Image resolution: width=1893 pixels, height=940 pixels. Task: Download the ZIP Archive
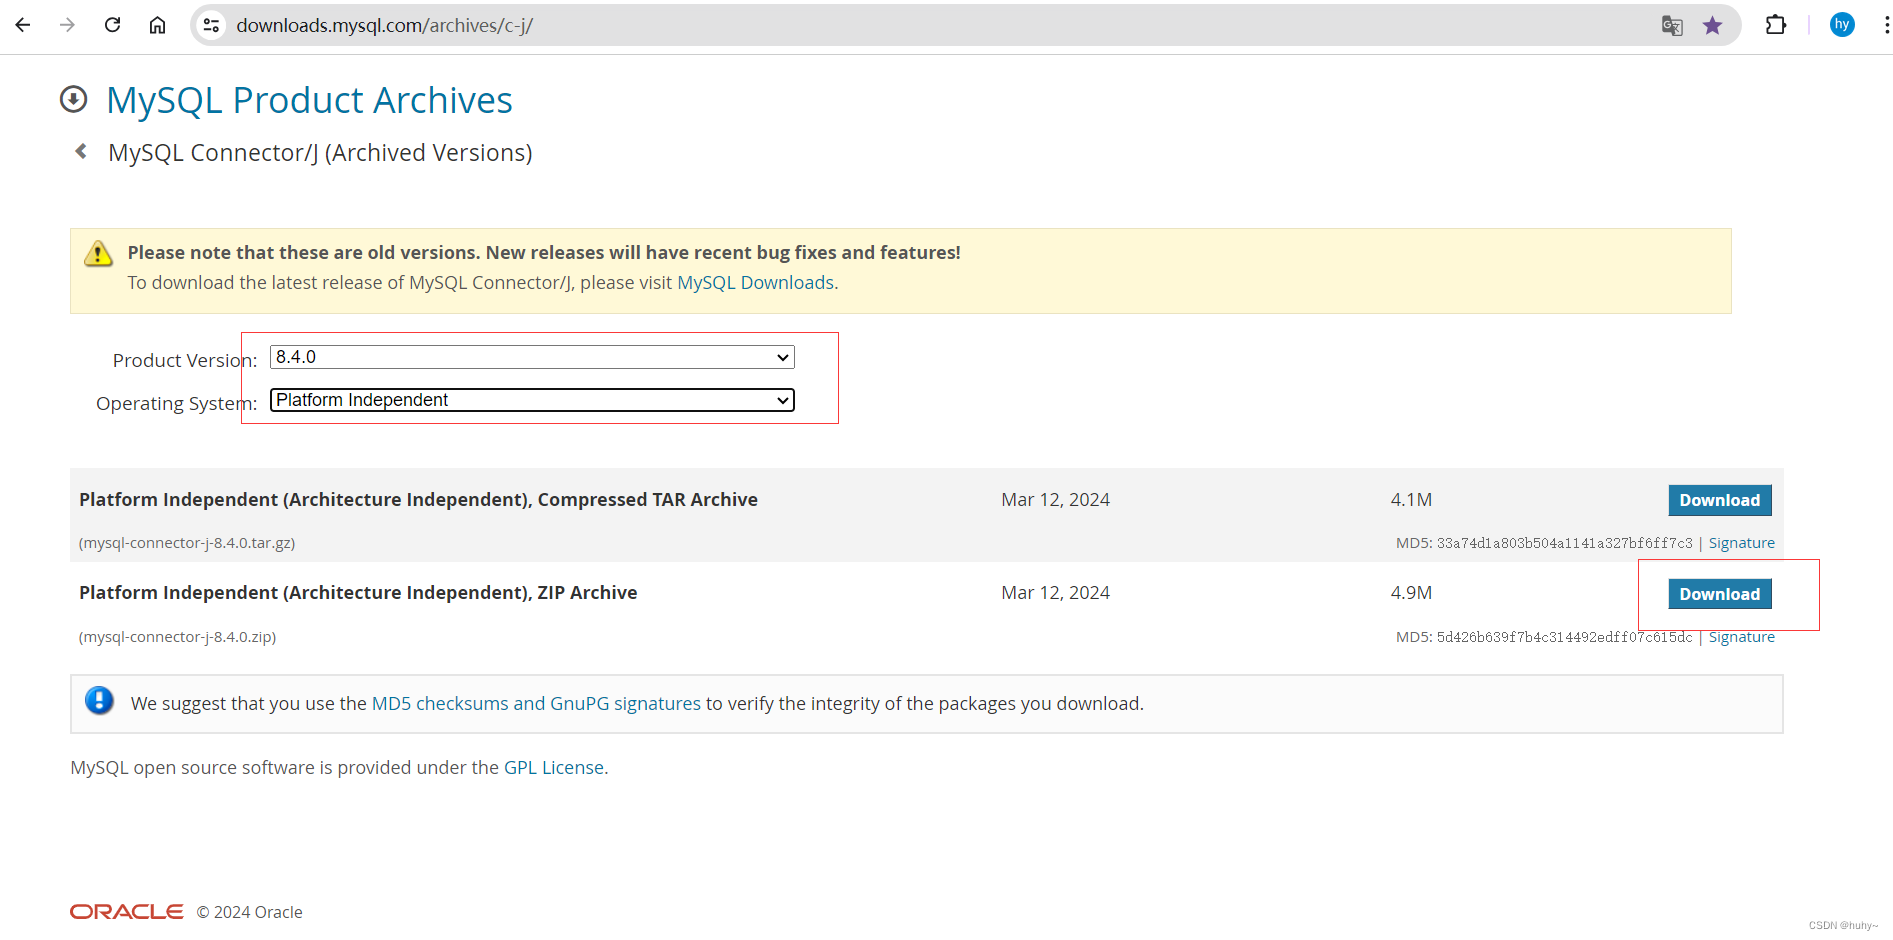[1719, 594]
